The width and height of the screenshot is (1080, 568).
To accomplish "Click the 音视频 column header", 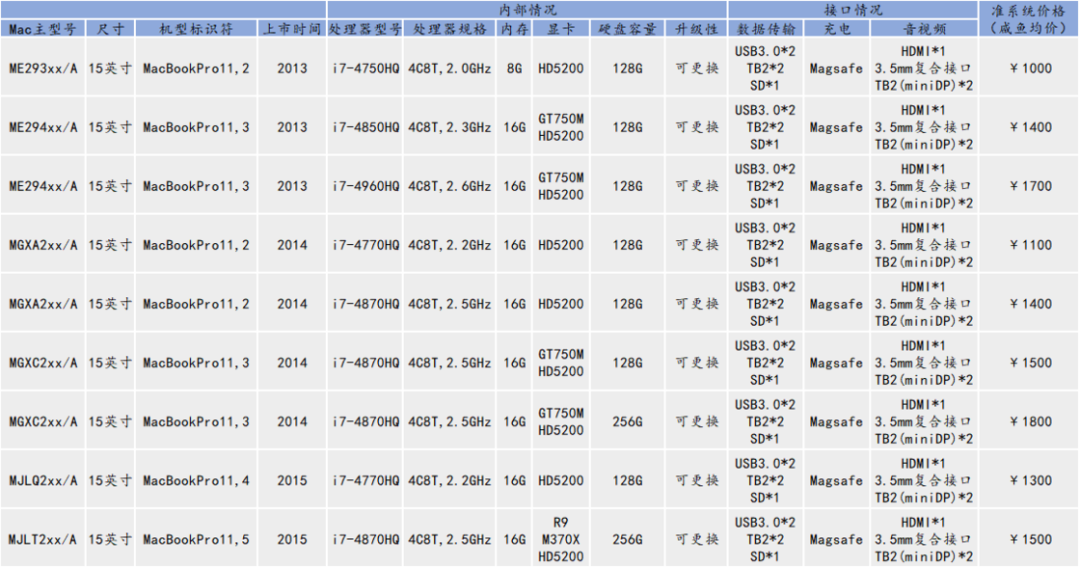I will coord(924,29).
